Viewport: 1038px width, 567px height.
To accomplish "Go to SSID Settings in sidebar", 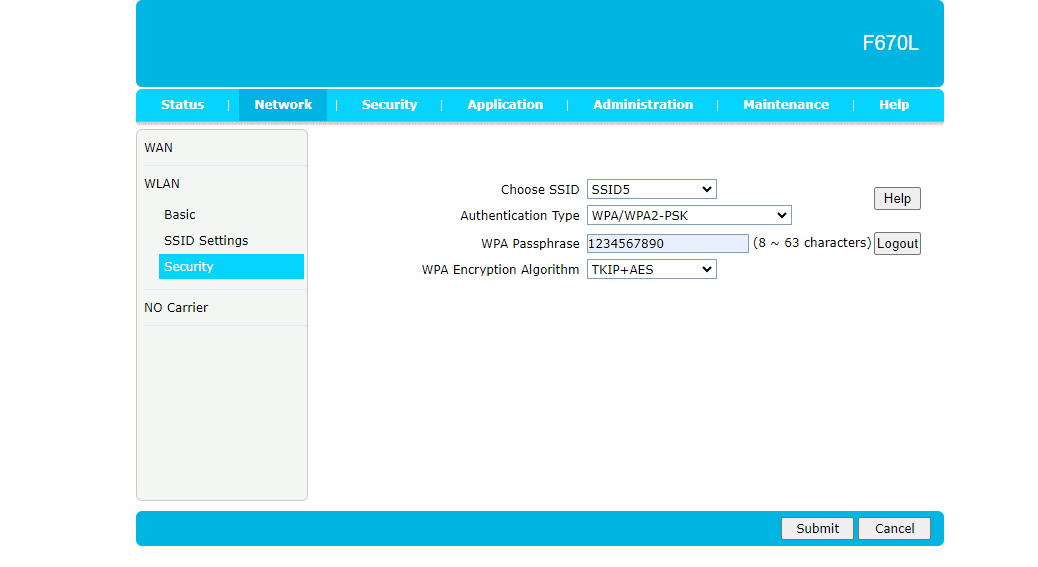I will coord(206,241).
